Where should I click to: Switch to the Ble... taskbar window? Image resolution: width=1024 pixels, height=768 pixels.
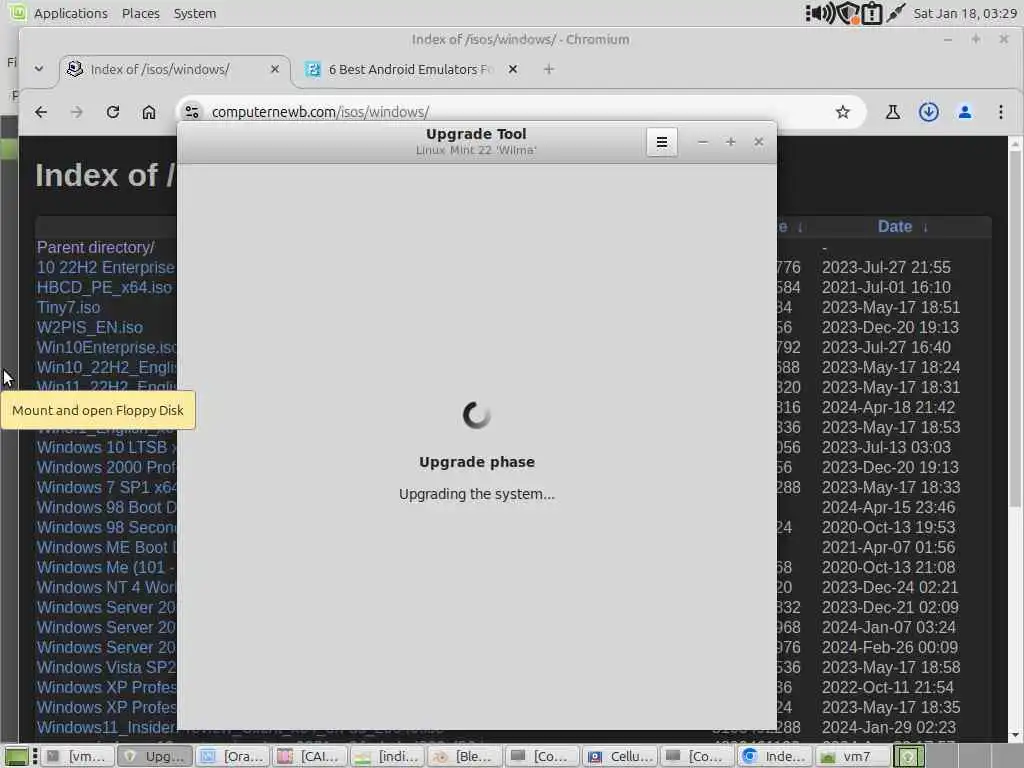point(464,756)
